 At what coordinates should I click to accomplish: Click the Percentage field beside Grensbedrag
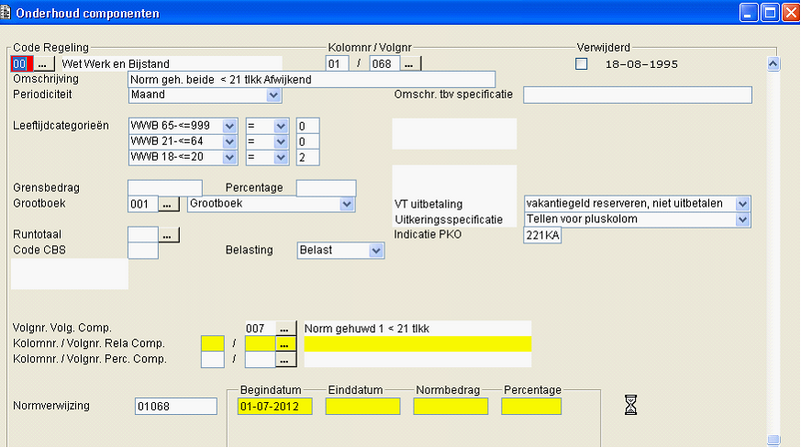(x=326, y=188)
